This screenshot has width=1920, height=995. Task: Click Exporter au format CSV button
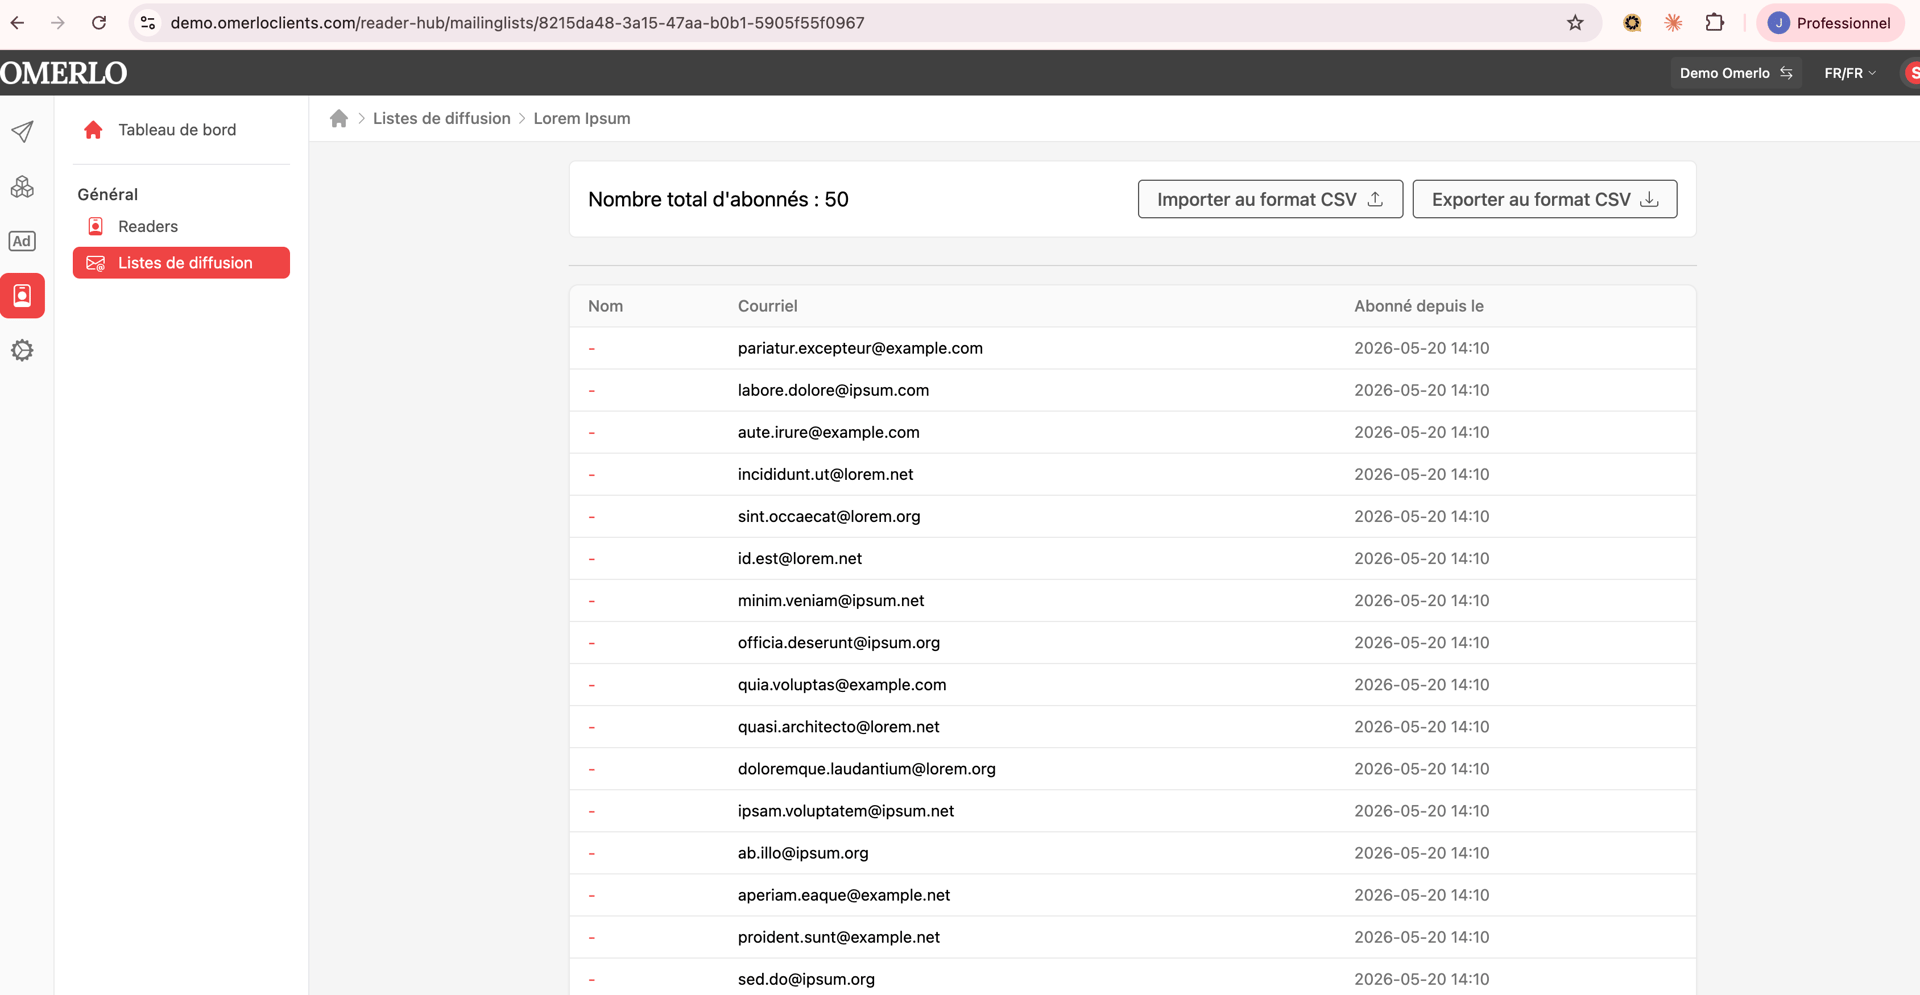click(1544, 199)
